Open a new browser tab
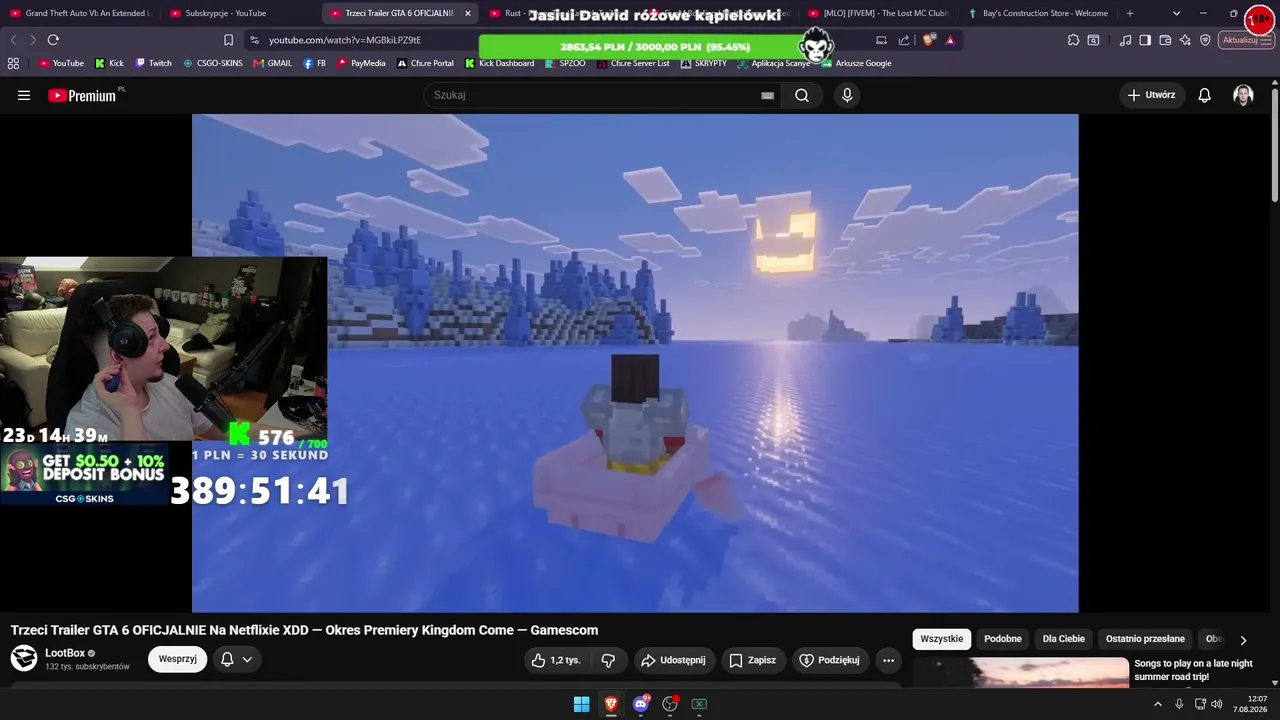Viewport: 1280px width, 720px height. click(x=1130, y=13)
